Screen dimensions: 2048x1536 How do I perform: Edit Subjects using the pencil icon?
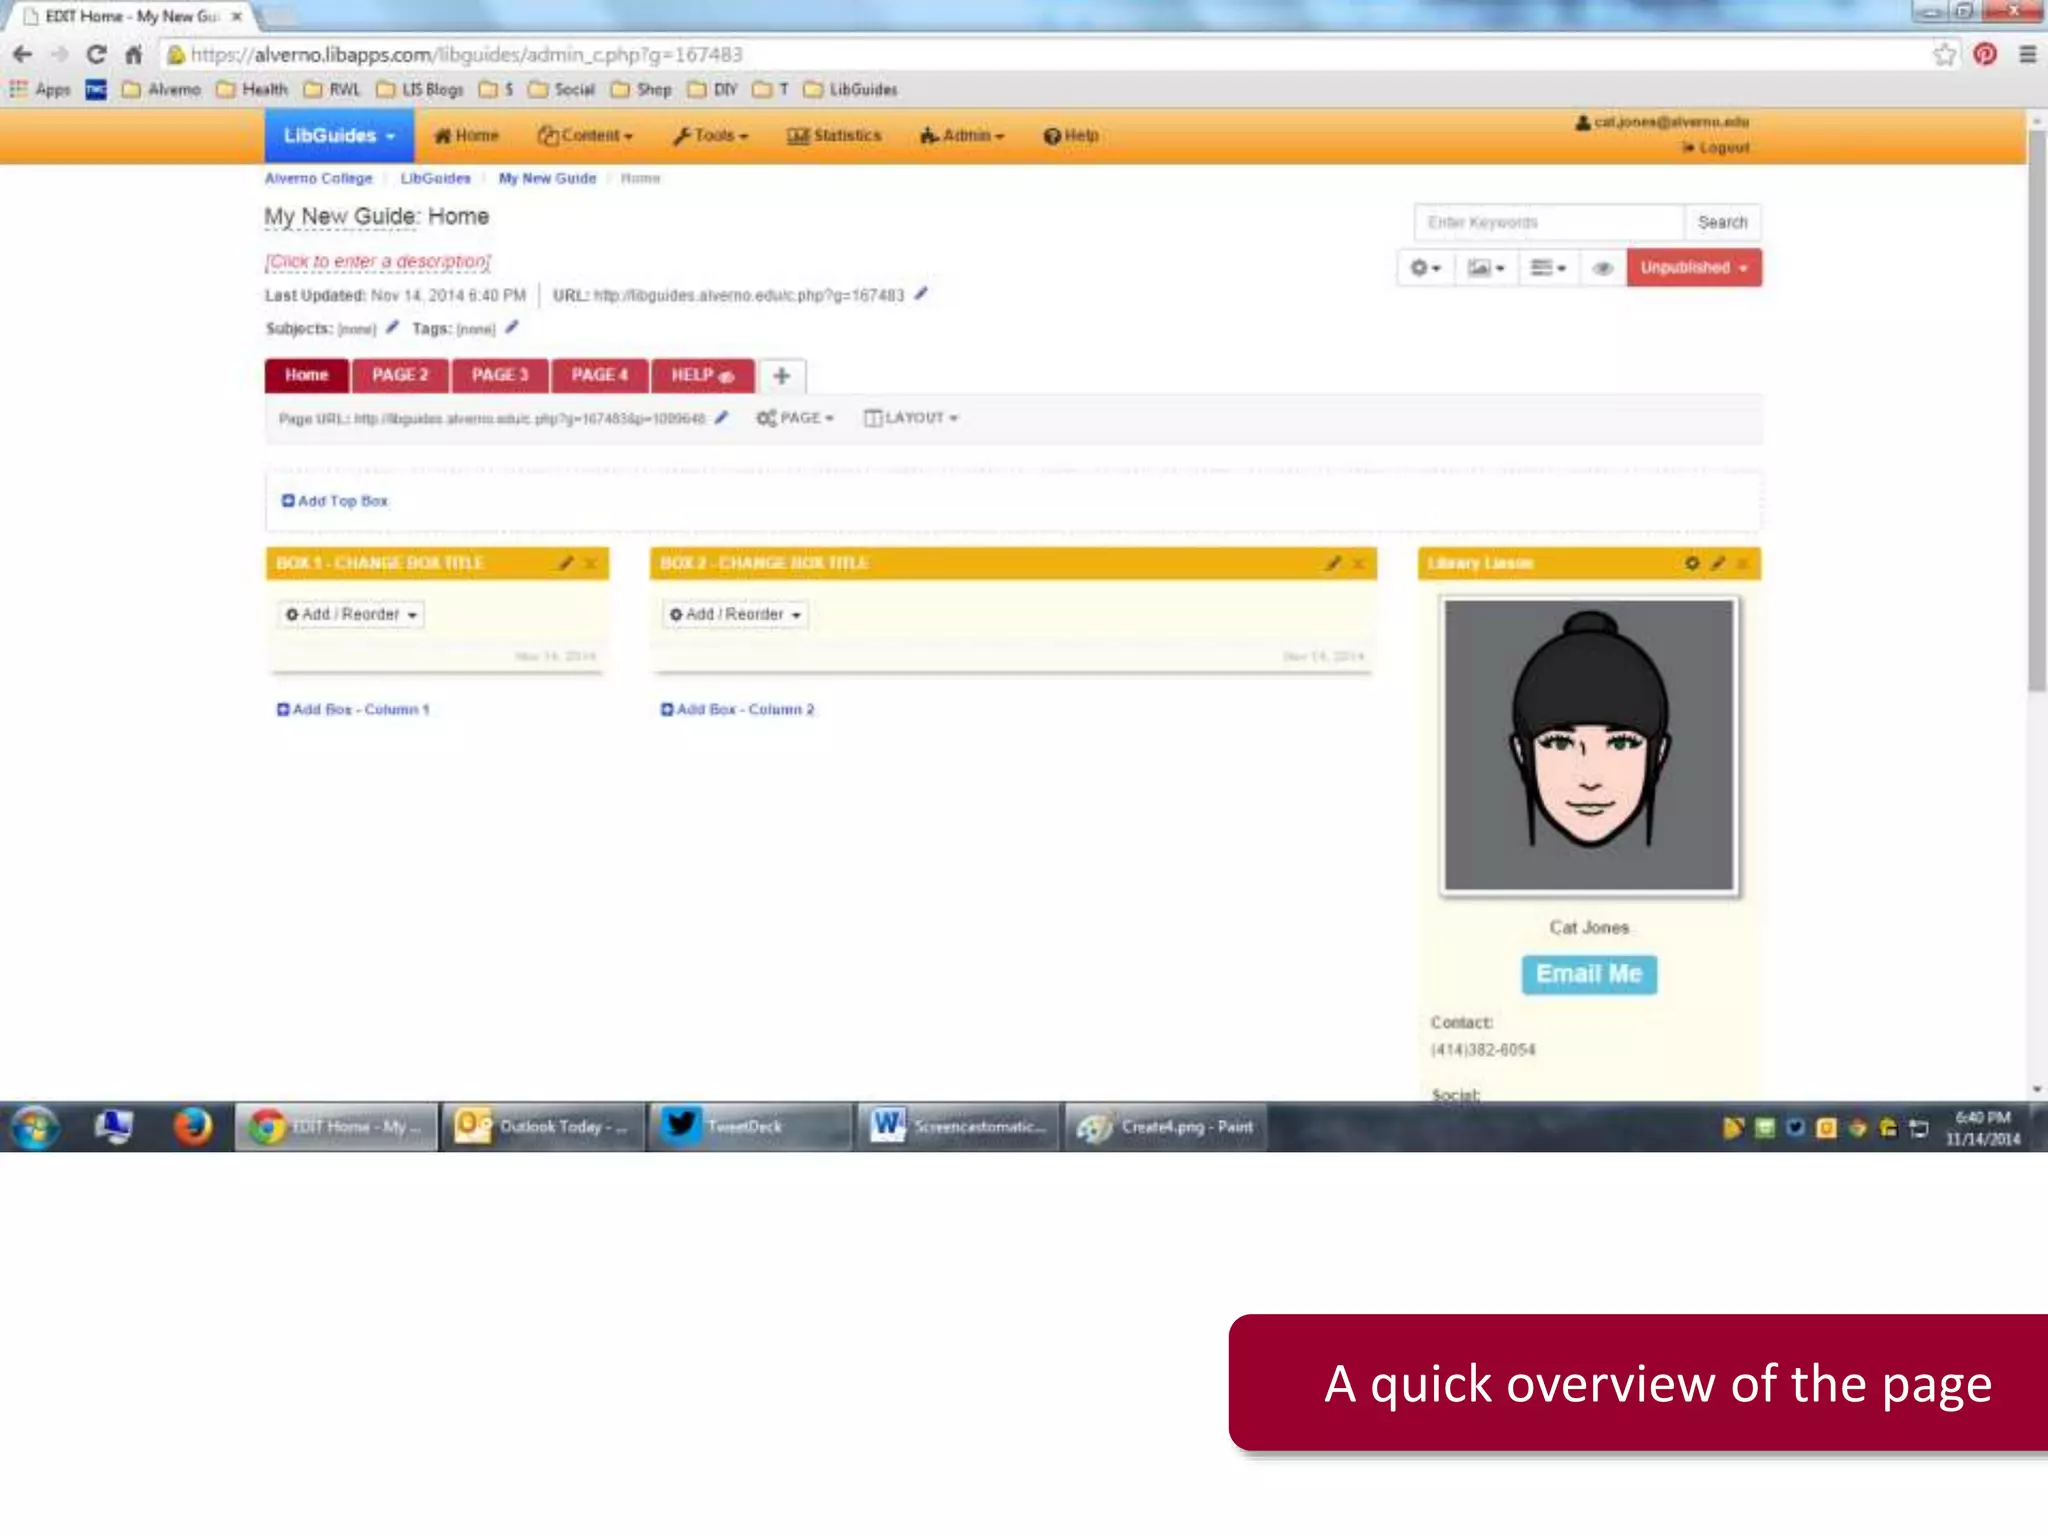[x=392, y=327]
